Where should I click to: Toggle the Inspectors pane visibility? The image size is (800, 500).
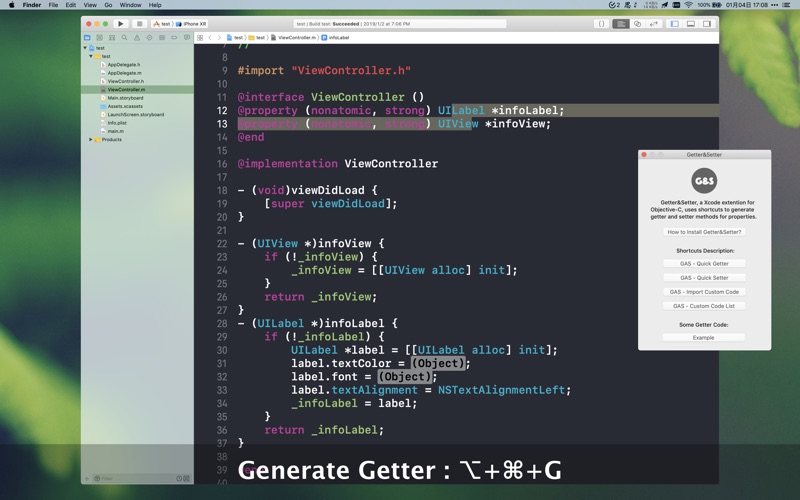click(x=707, y=23)
